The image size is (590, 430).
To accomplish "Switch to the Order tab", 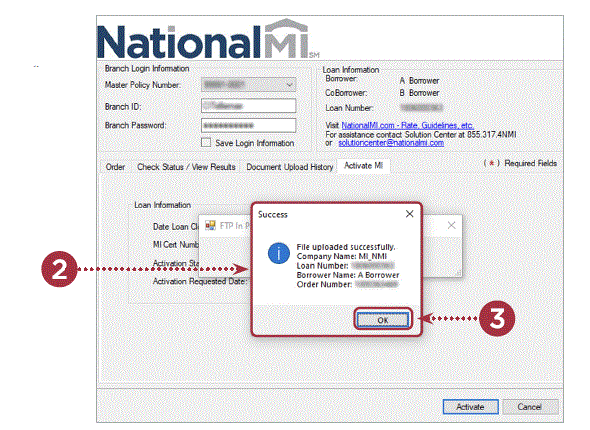I will click(115, 167).
